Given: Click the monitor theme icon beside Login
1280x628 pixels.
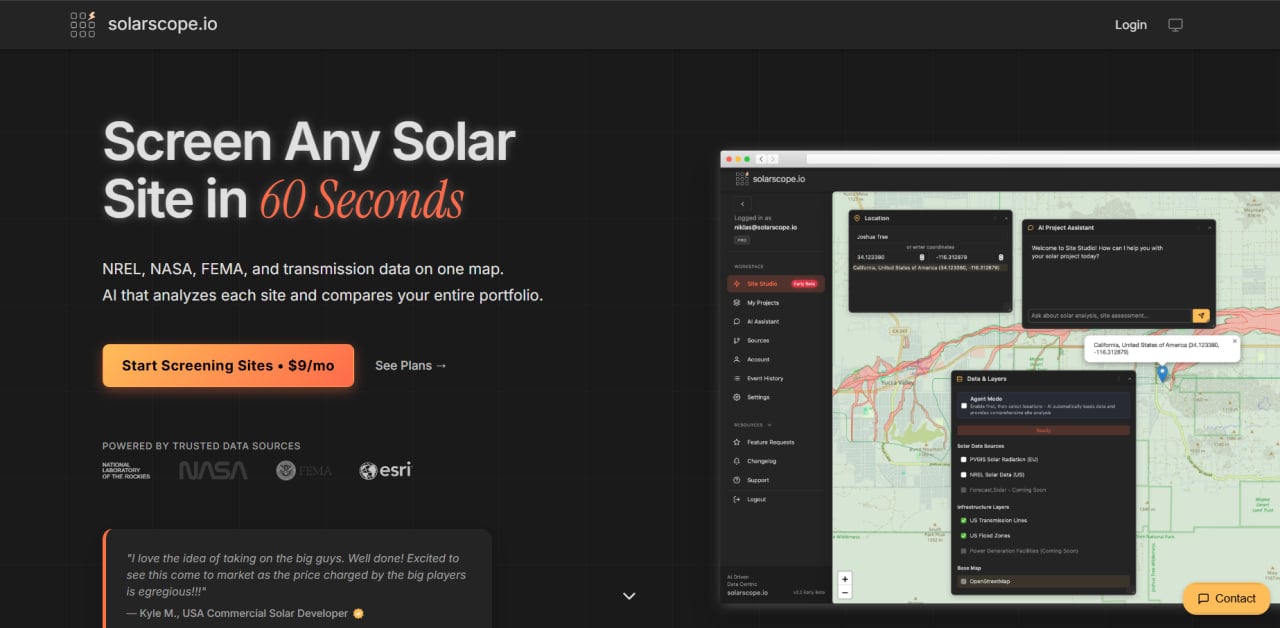Looking at the screenshot, I should (1175, 25).
